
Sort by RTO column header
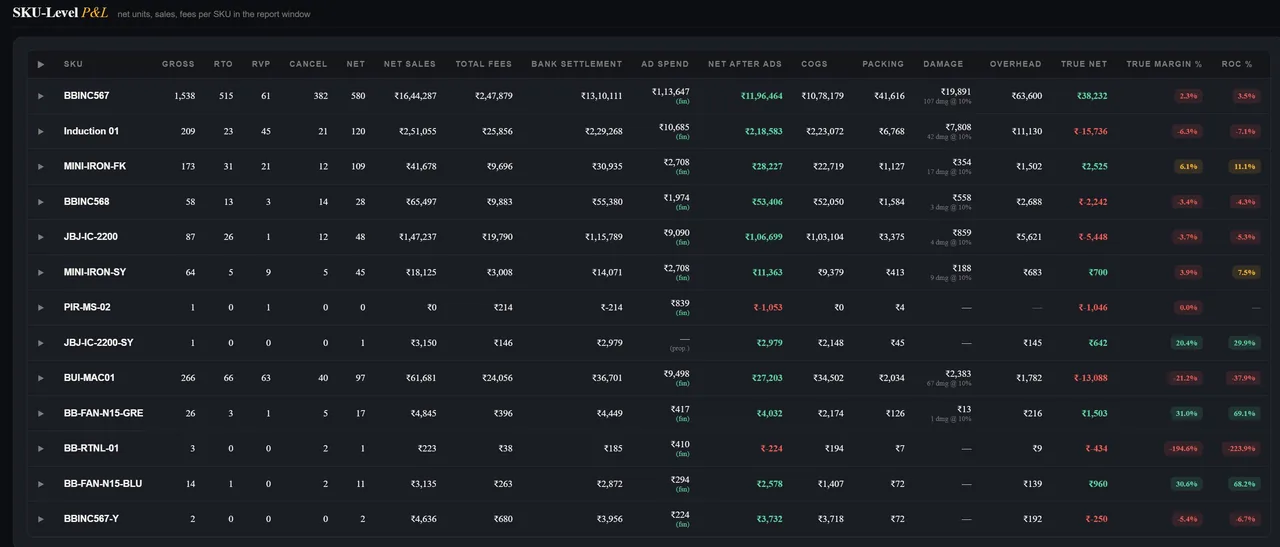tap(223, 64)
